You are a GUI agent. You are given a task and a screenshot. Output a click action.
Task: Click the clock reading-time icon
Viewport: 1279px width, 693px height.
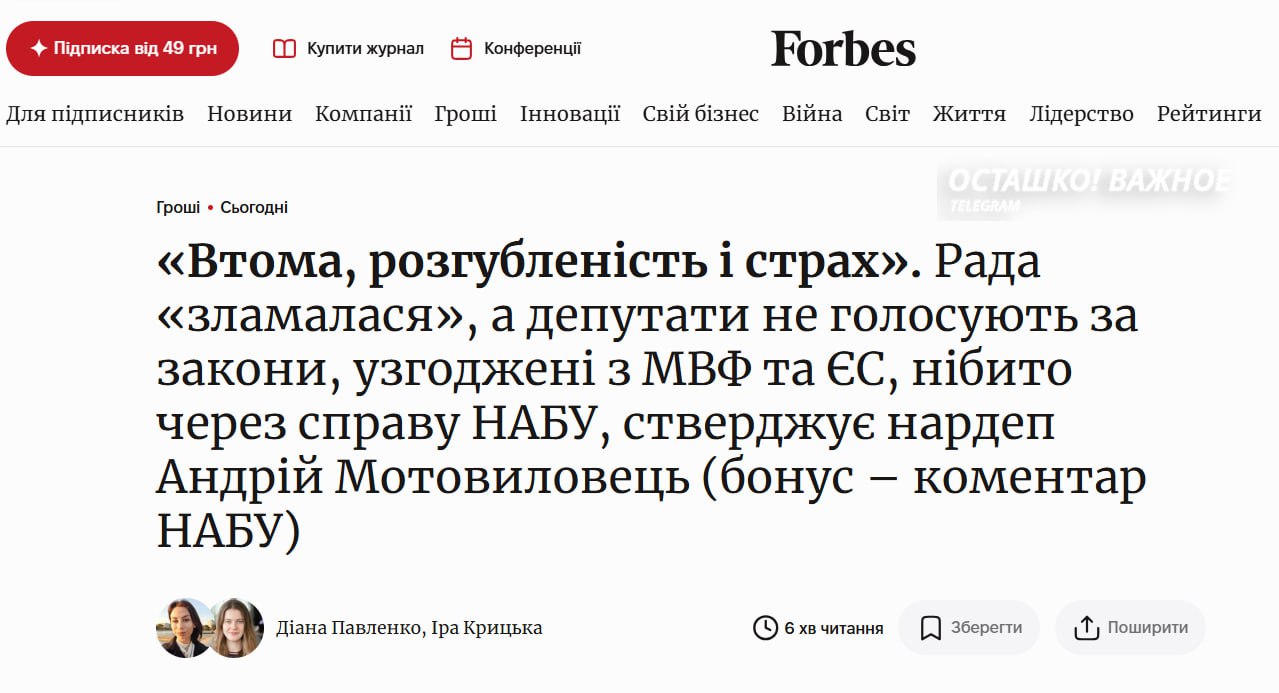[765, 628]
